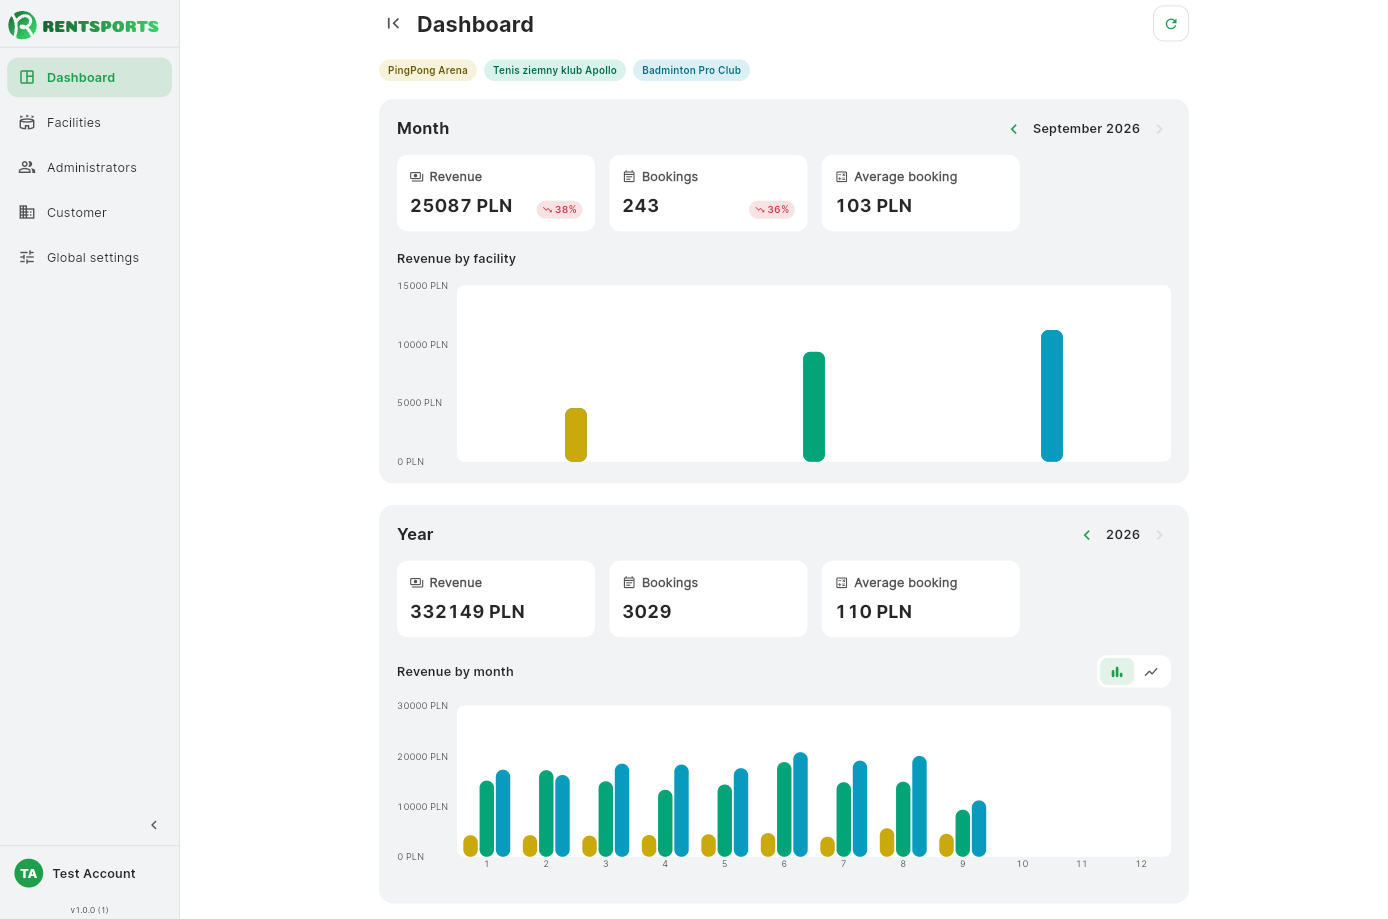Click the Dashboard layout icon
This screenshot has height=919, width=1388.
click(x=27, y=78)
